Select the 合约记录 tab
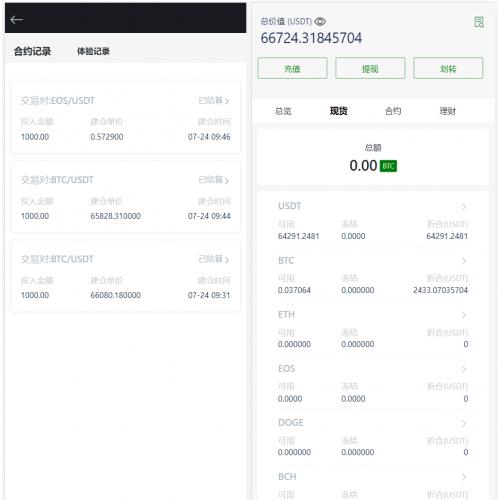The height and width of the screenshot is (500, 500). [x=32, y=51]
